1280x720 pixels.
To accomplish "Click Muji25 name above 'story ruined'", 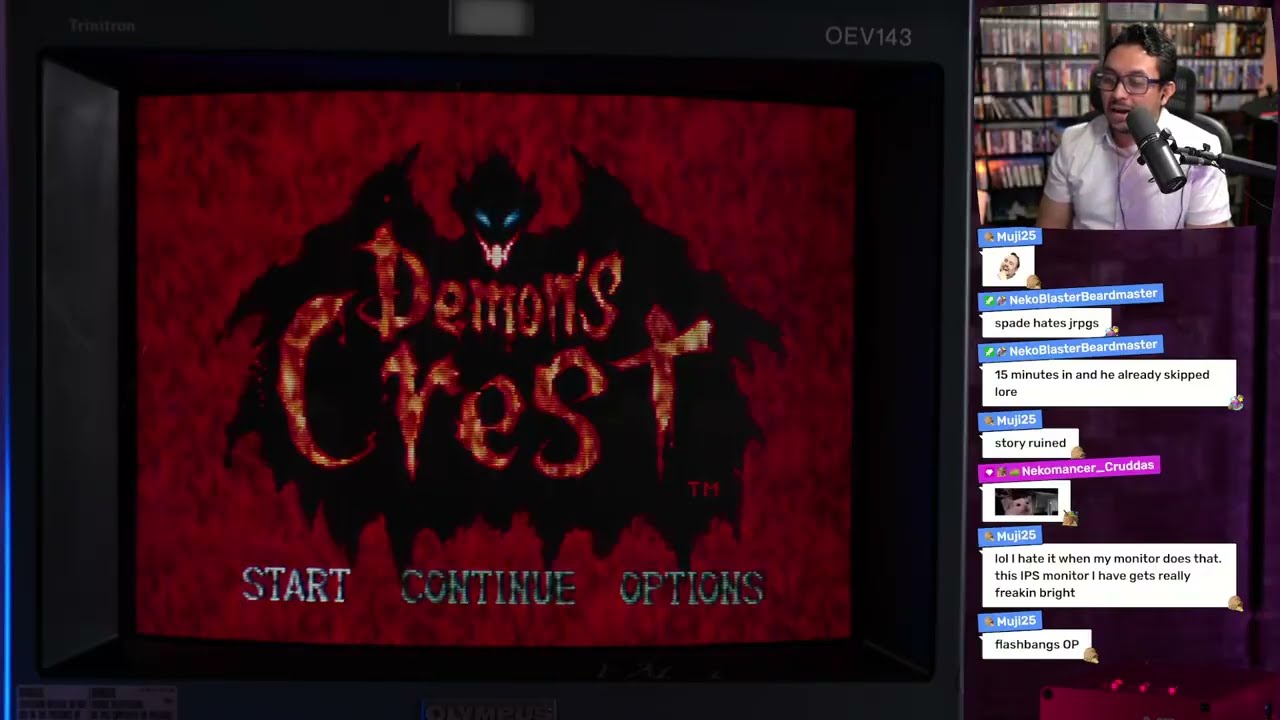I will pyautogui.click(x=1016, y=420).
